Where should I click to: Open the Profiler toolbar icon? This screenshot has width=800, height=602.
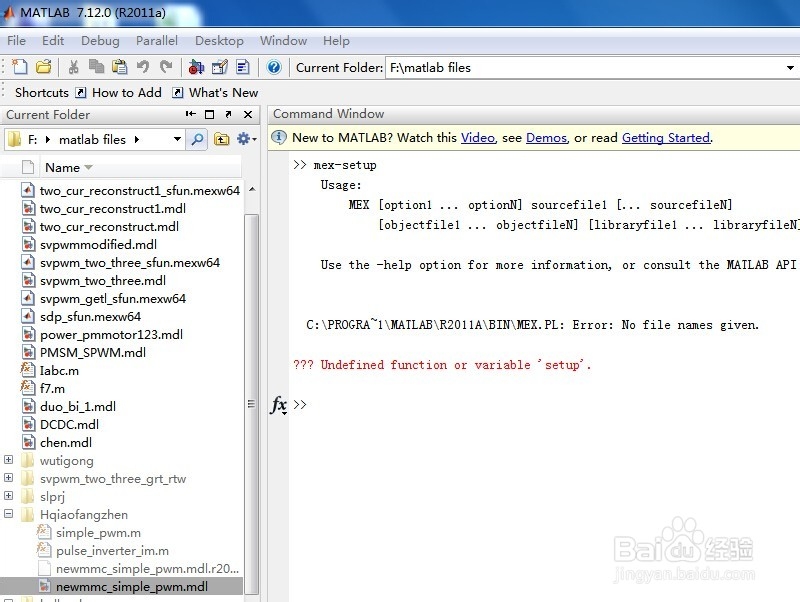pyautogui.click(x=243, y=67)
